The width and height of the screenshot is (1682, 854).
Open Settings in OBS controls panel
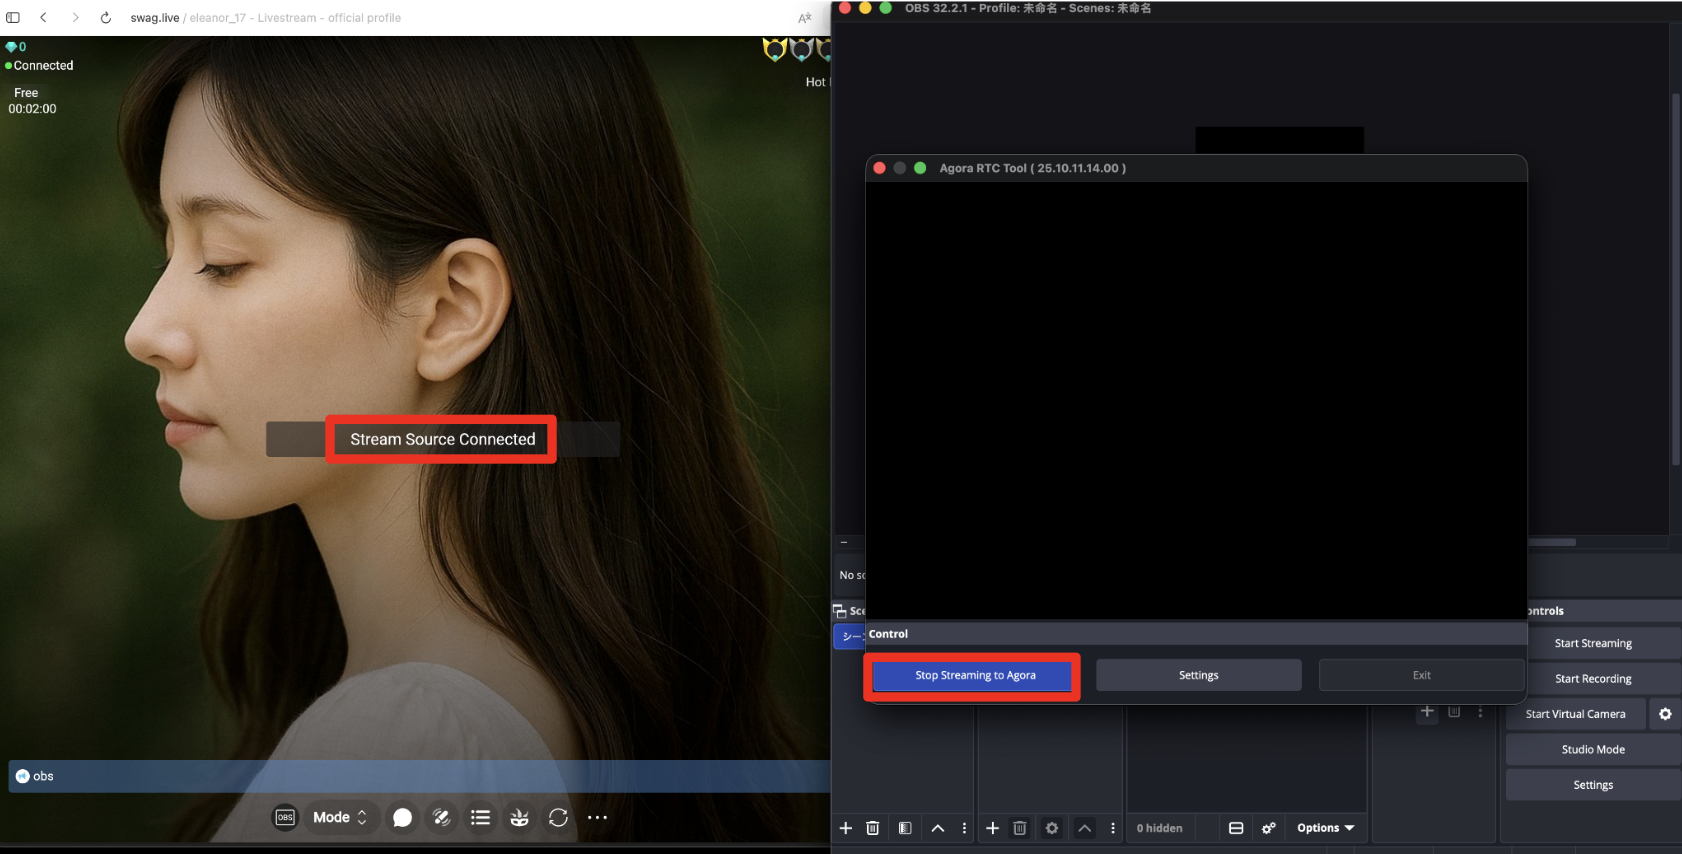pos(1593,785)
